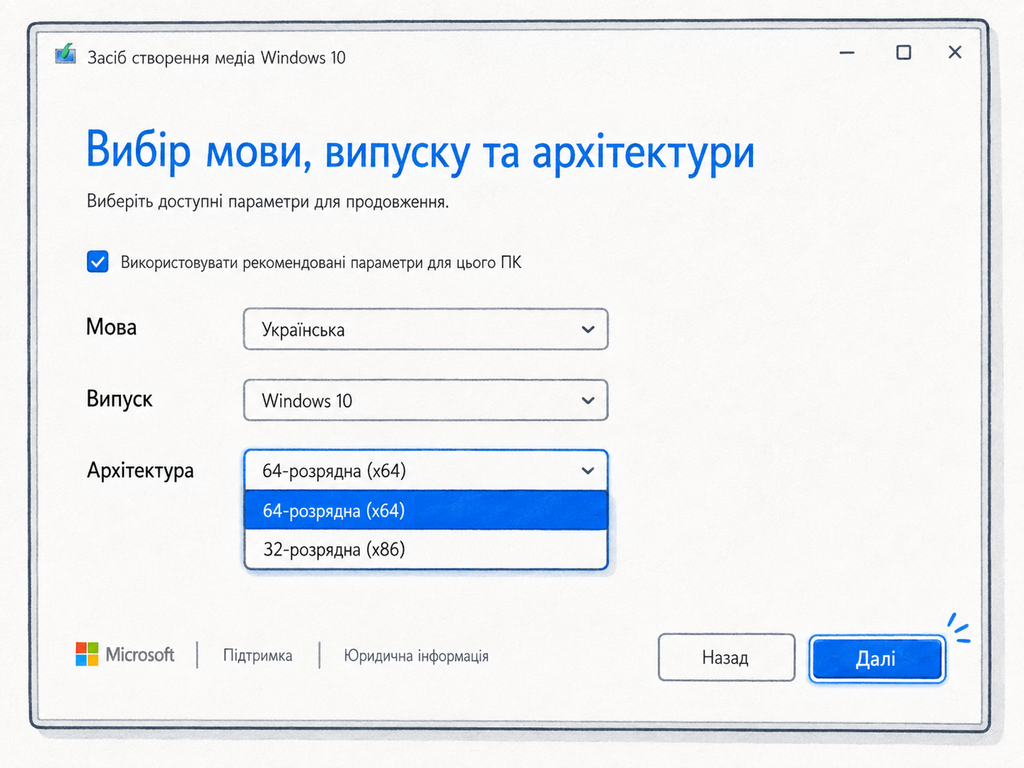Click the Випуск label
This screenshot has width=1024, height=768.
[120, 398]
